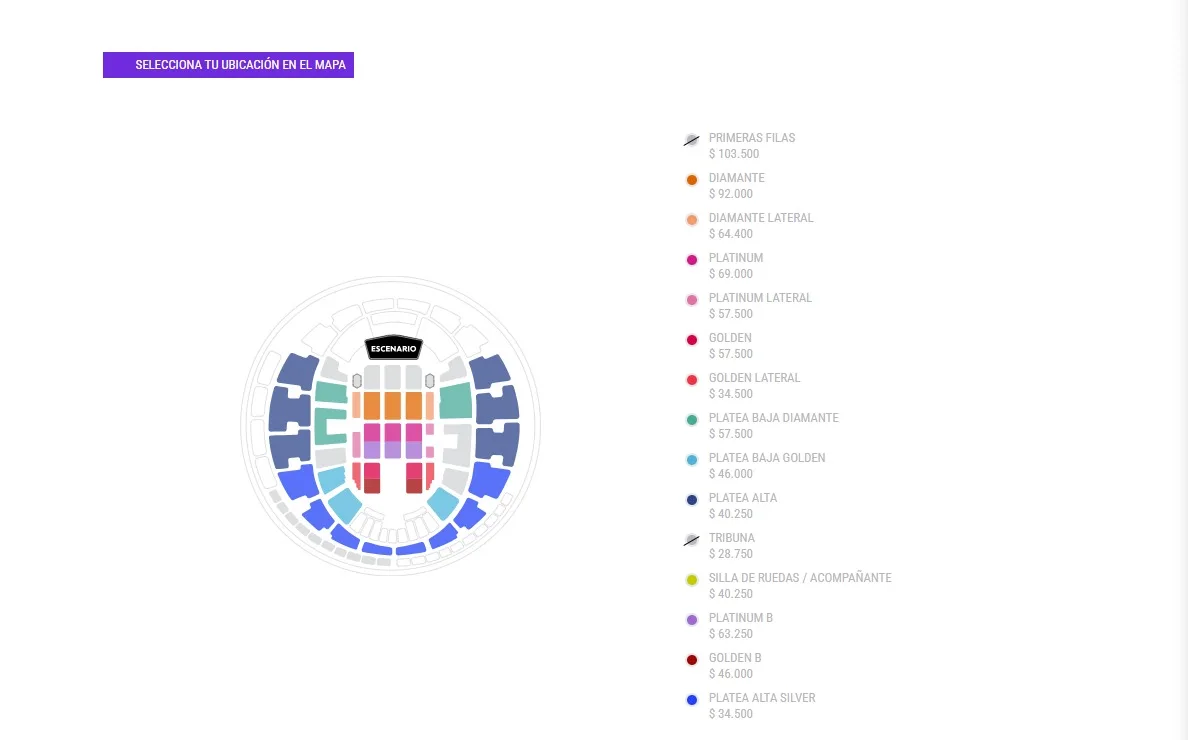
Task: Click the orange DIAMANTE legend dot
Action: (x=692, y=180)
